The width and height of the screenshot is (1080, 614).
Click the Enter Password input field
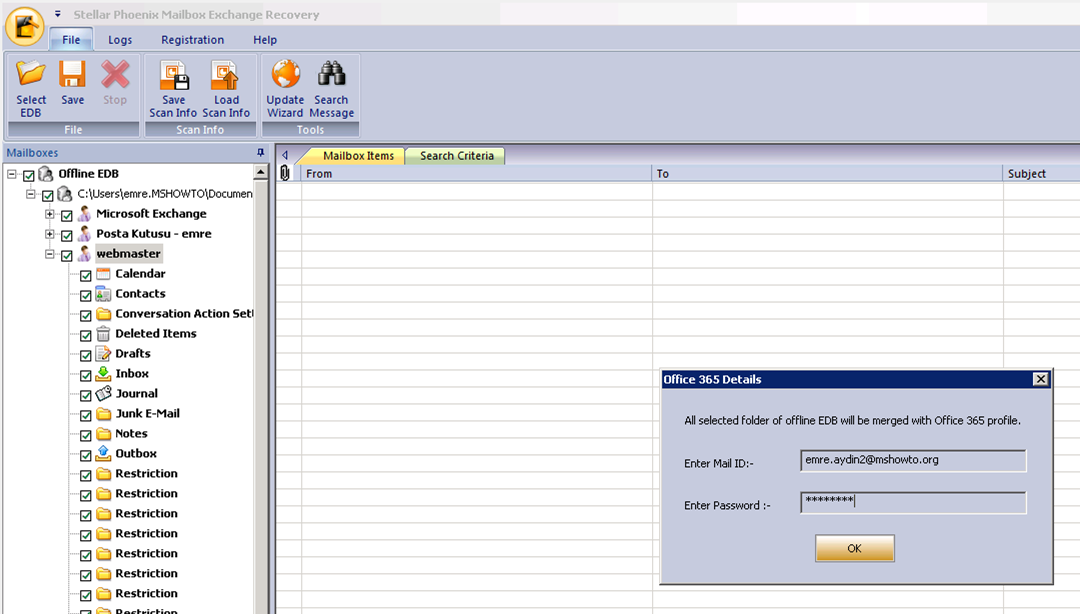click(913, 502)
